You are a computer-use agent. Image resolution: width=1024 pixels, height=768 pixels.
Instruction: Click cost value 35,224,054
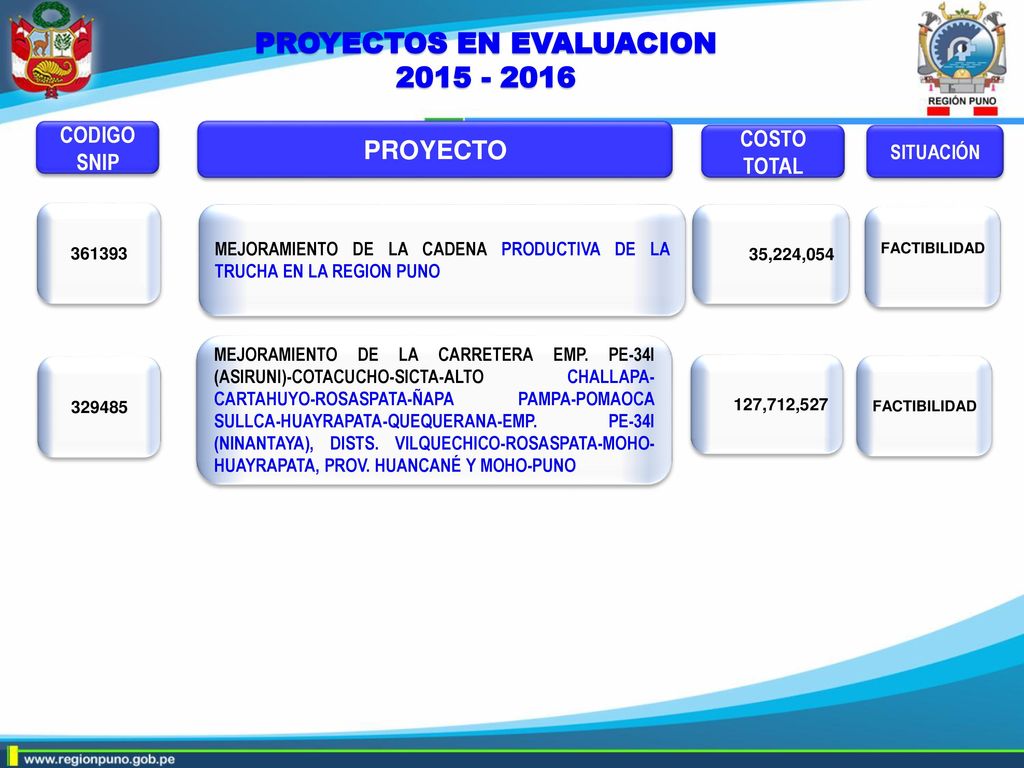pos(791,254)
